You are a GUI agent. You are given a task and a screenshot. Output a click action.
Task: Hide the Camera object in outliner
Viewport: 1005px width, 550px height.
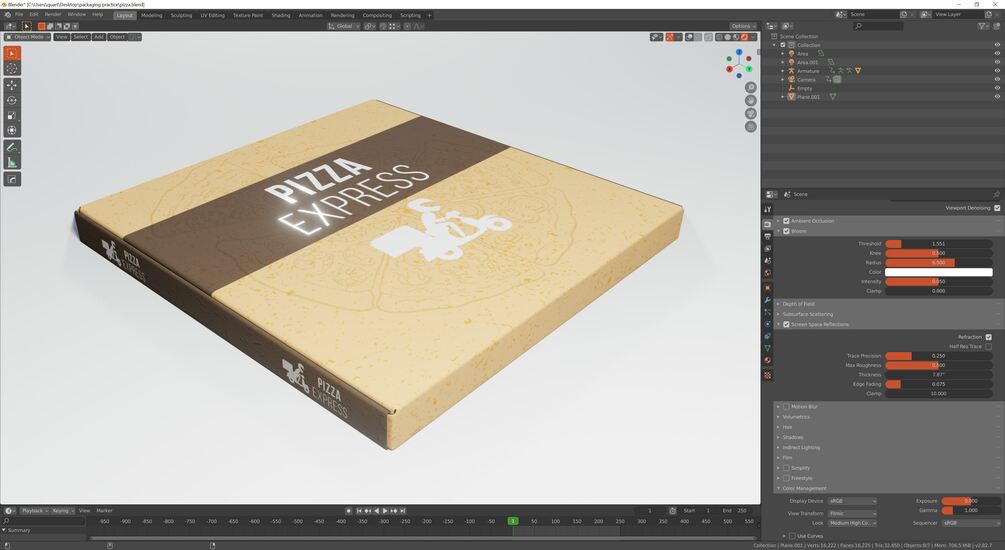tap(997, 79)
